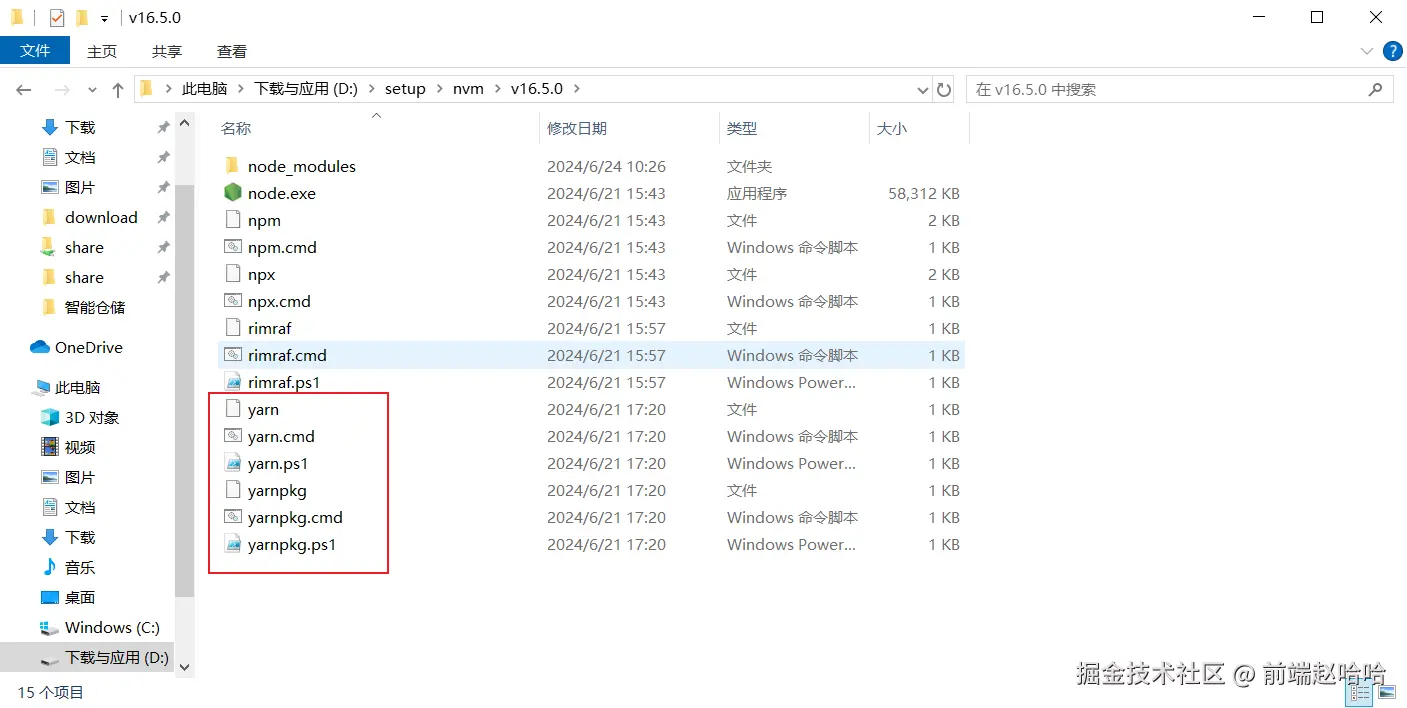Click the refresh icon in the address bar

(x=944, y=89)
